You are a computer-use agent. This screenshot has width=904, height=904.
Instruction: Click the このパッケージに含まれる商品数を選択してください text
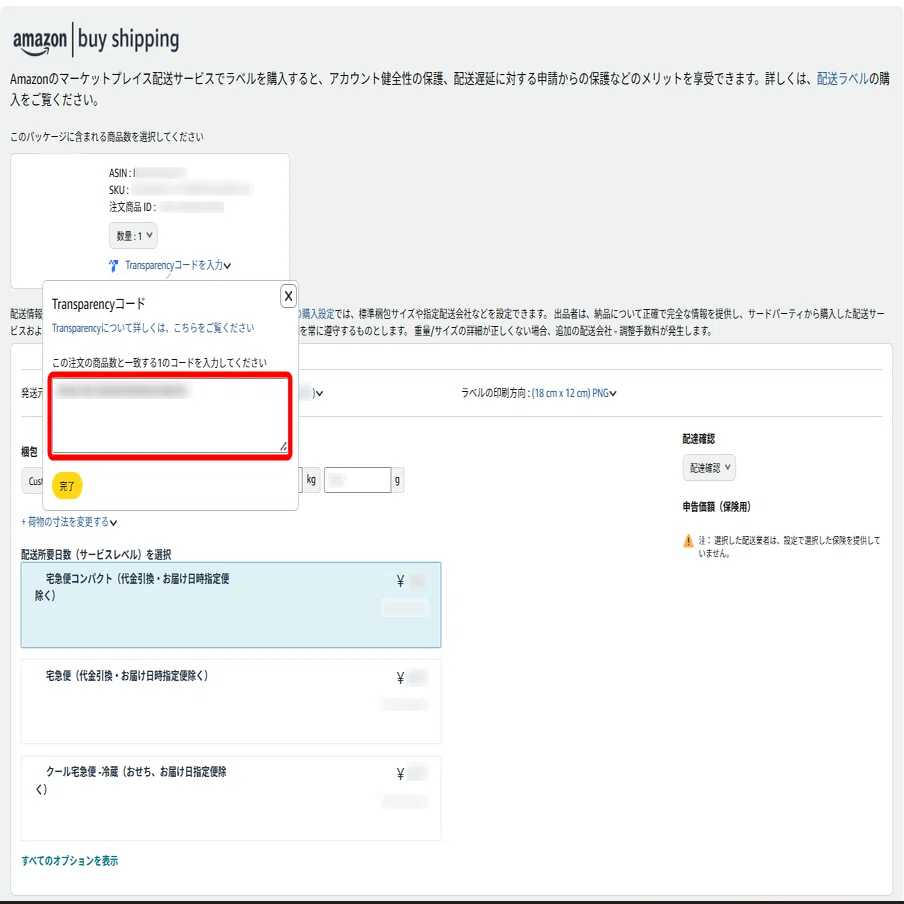pyautogui.click(x=107, y=137)
